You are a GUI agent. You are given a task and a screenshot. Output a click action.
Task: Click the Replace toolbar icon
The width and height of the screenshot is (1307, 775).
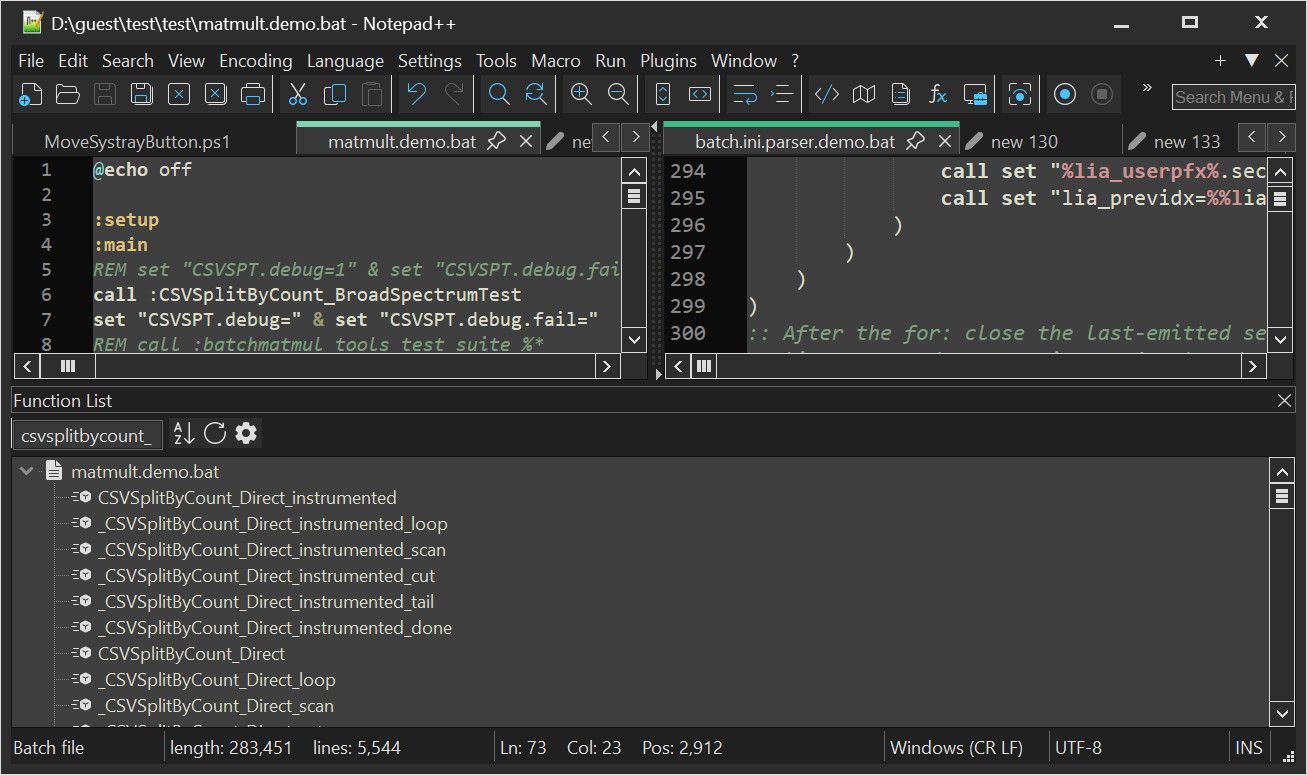point(536,95)
